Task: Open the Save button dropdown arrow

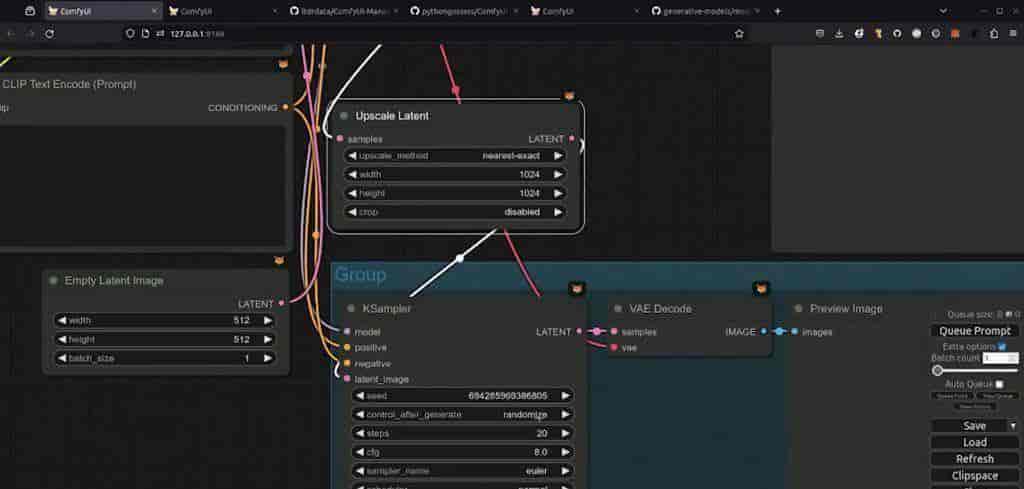Action: coord(1013,426)
